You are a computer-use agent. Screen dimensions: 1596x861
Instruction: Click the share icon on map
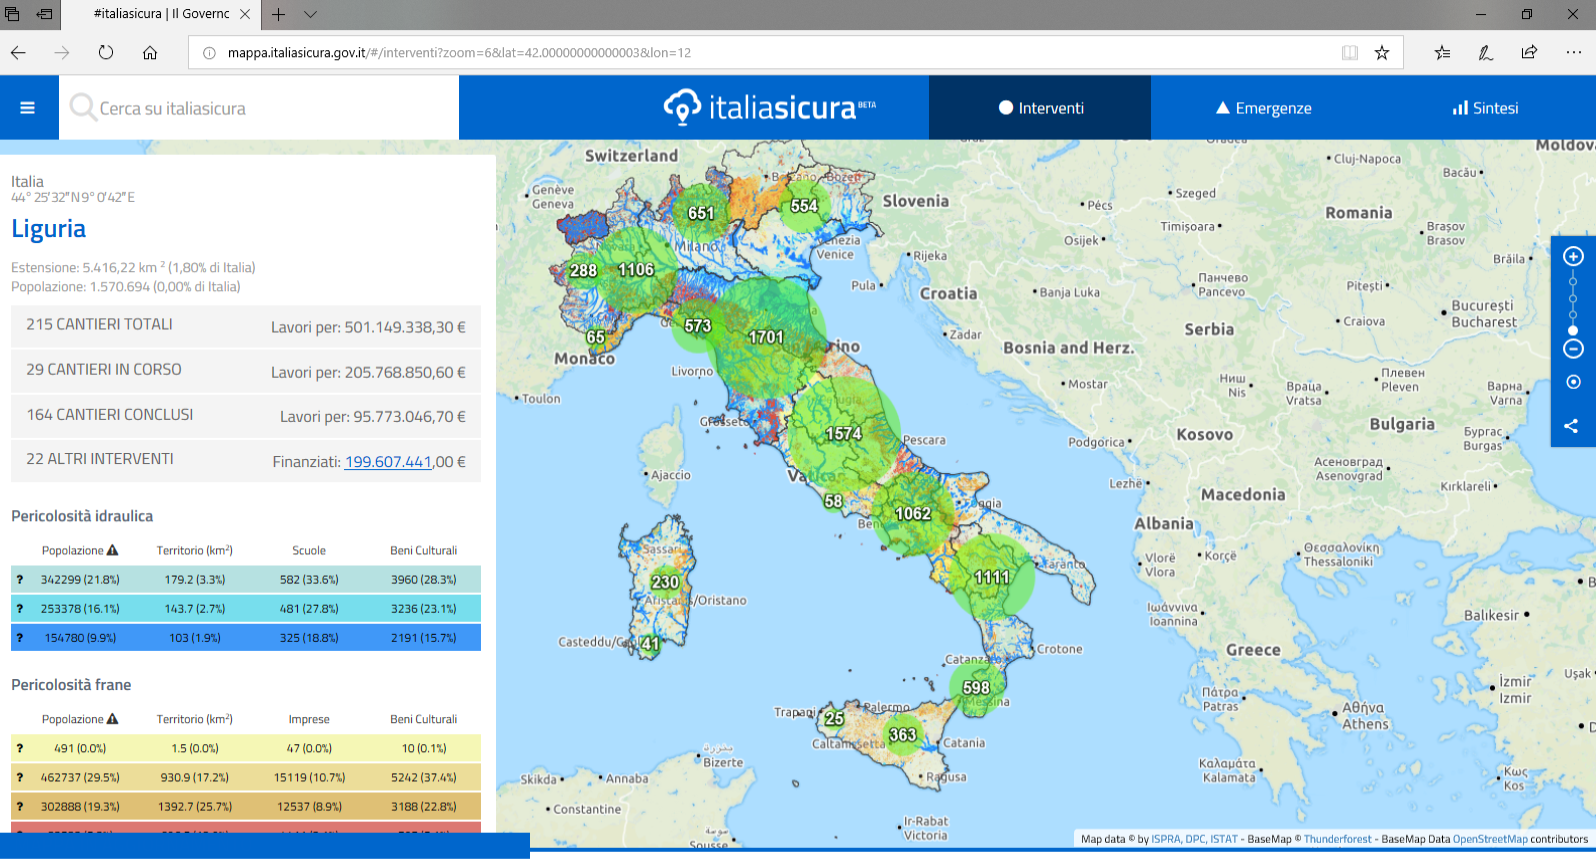coord(1571,426)
